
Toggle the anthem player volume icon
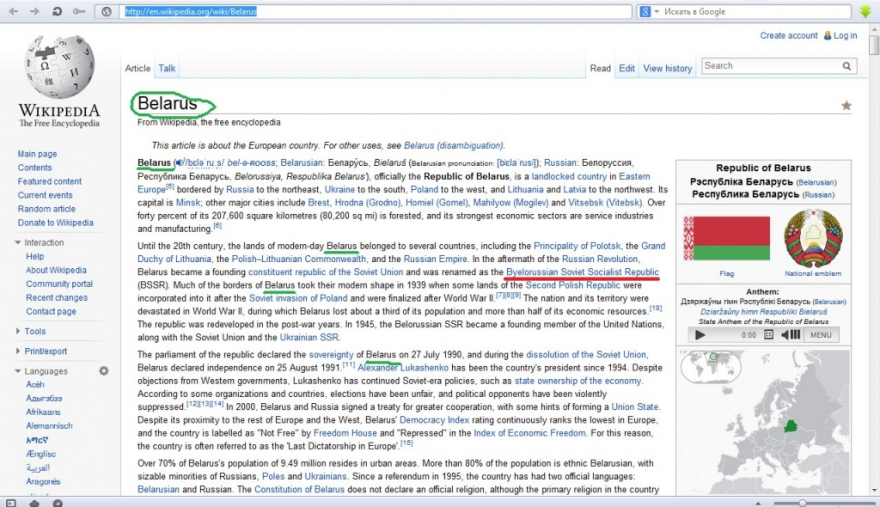tap(791, 335)
